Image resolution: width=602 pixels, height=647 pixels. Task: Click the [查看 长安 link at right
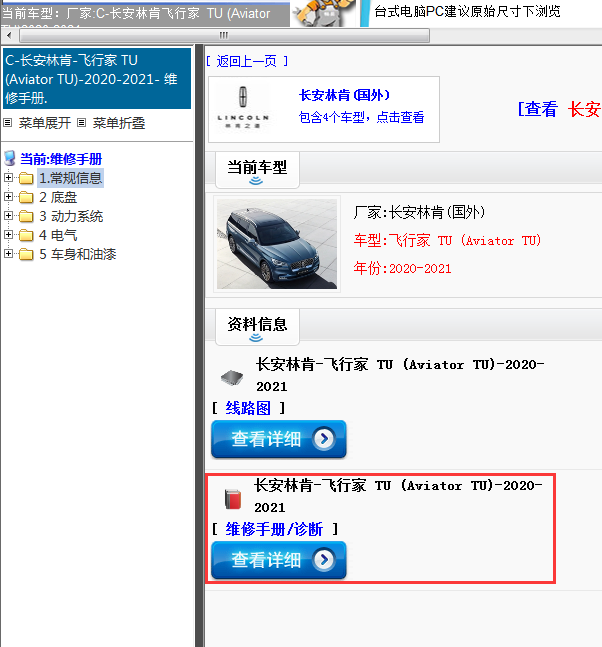pyautogui.click(x=560, y=109)
